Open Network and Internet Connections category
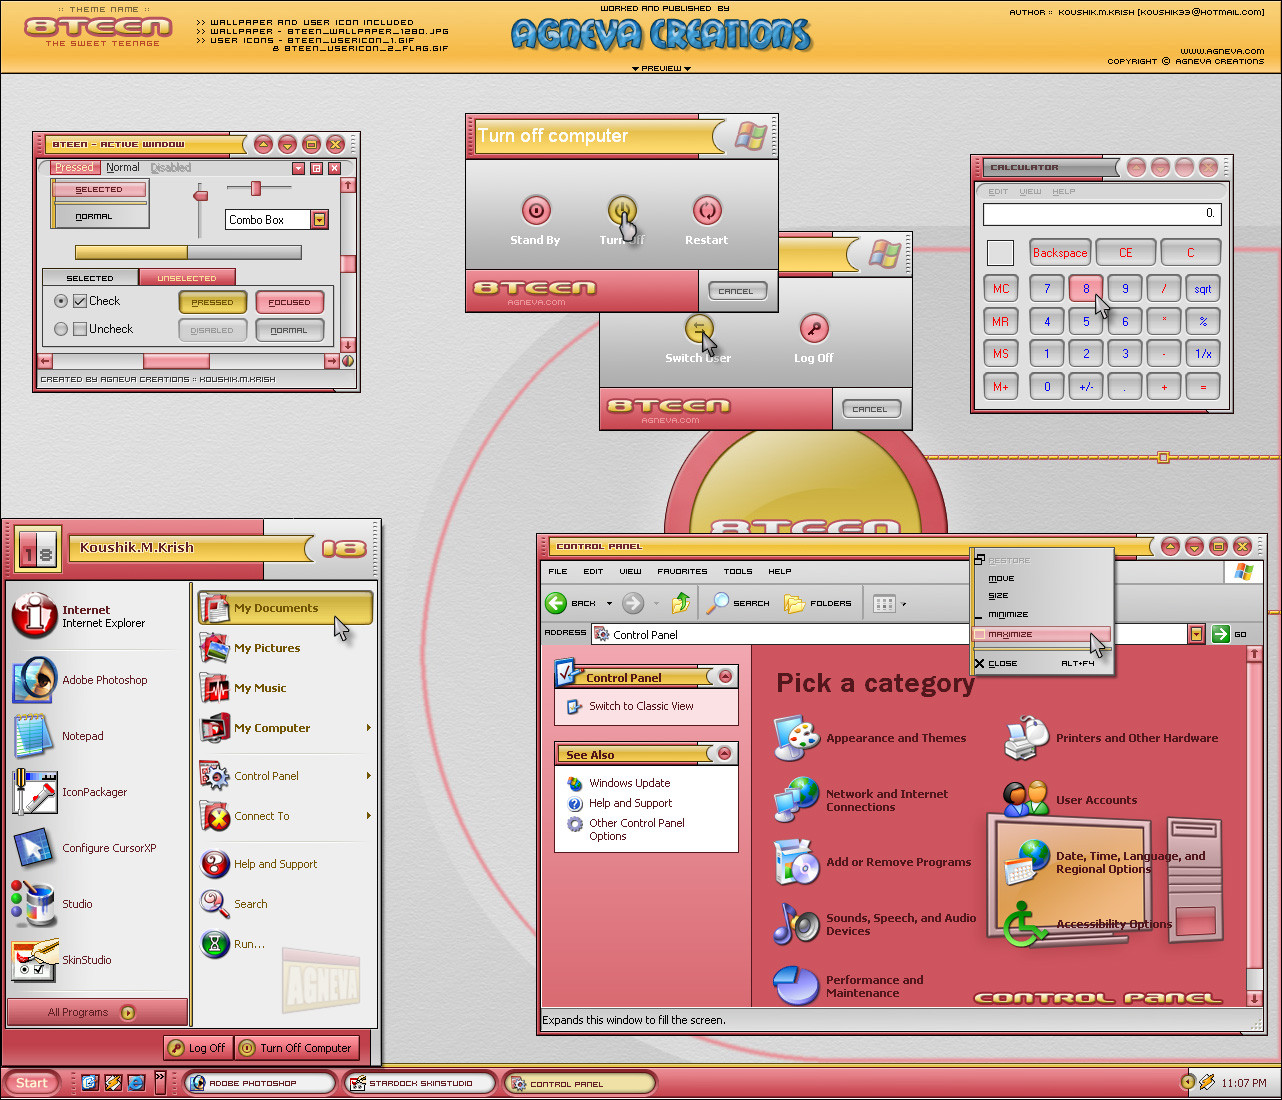Viewport: 1282px width, 1100px height. click(x=861, y=800)
